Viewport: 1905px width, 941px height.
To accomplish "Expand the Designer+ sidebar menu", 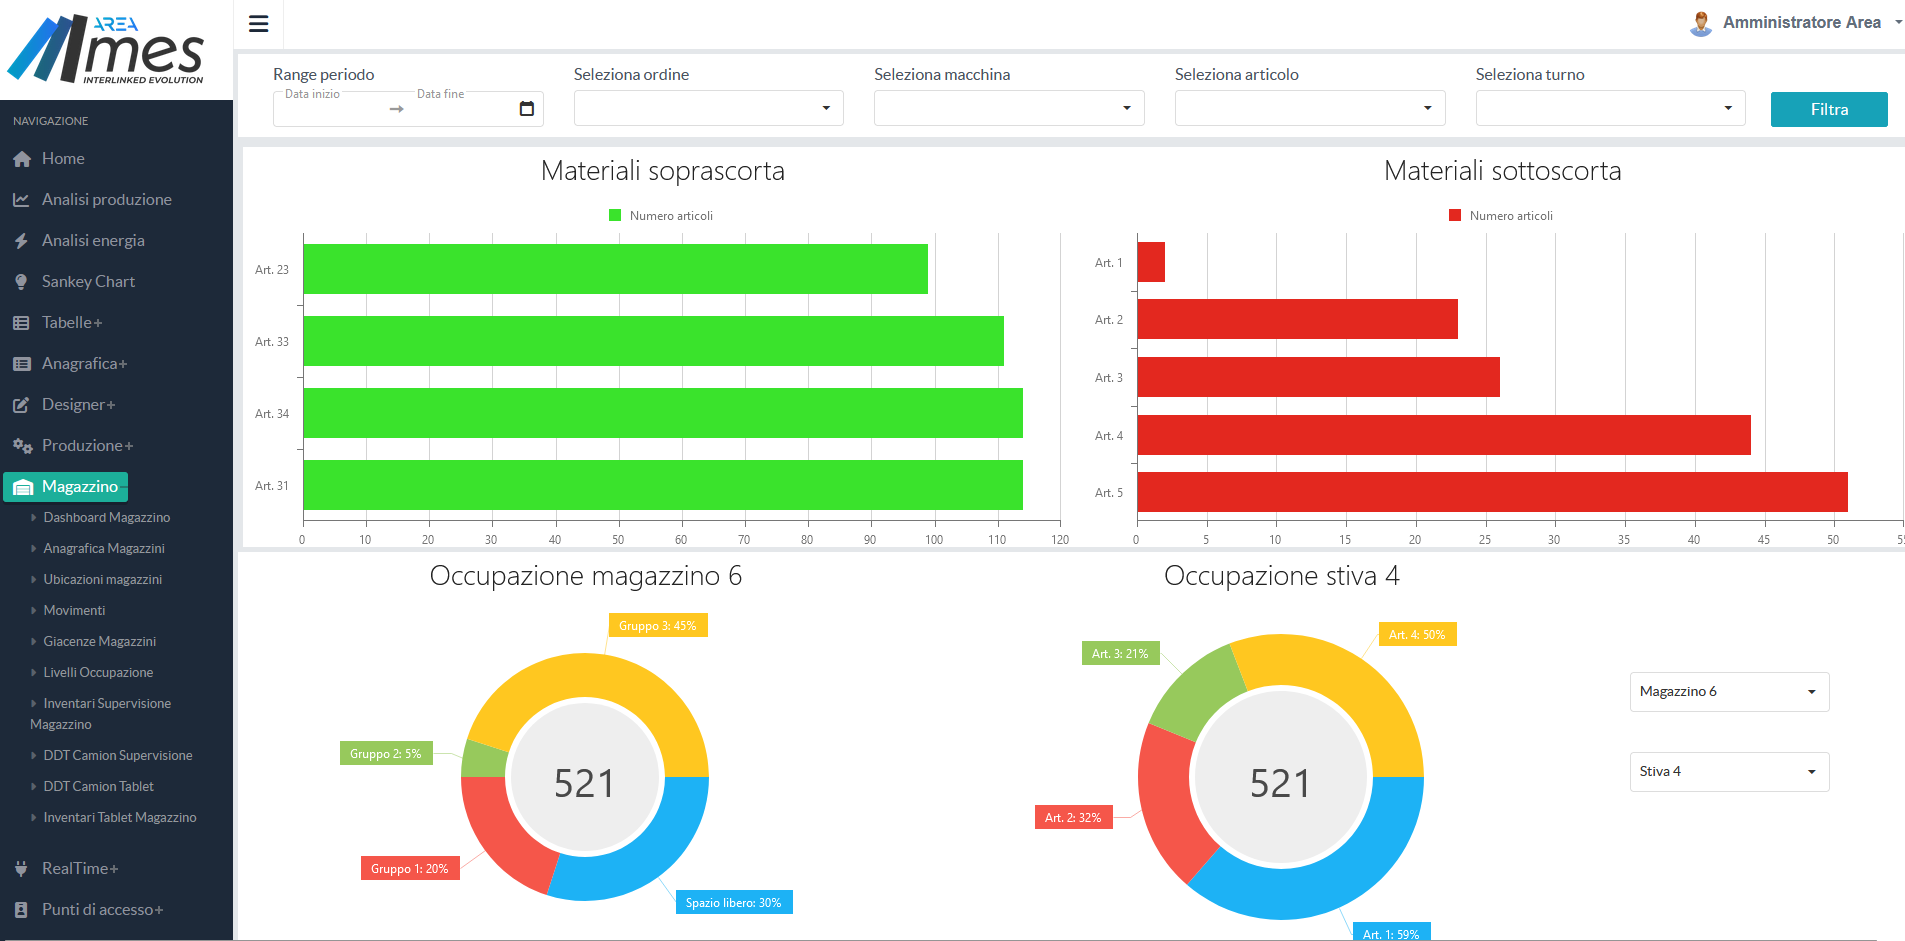I will [78, 405].
